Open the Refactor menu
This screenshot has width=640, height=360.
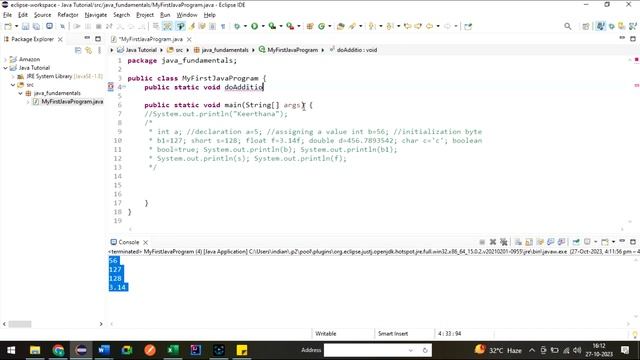[68, 15]
